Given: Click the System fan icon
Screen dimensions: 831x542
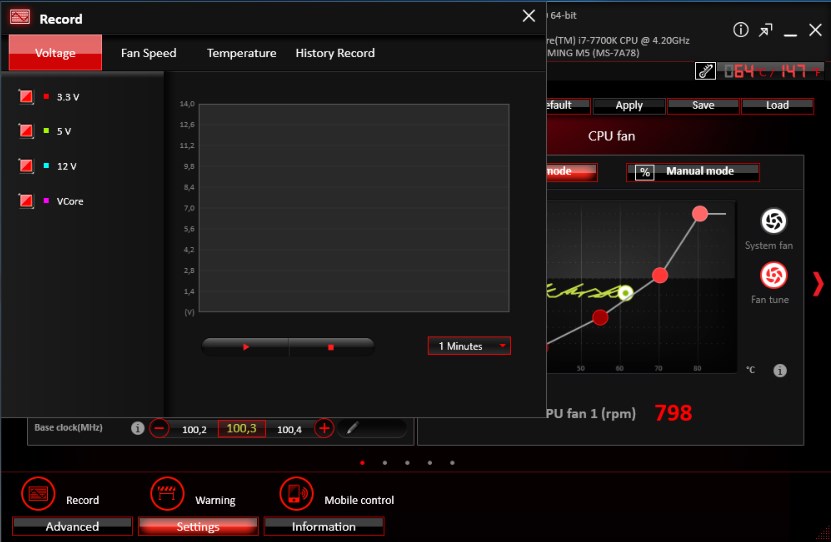Looking at the screenshot, I should click(773, 221).
